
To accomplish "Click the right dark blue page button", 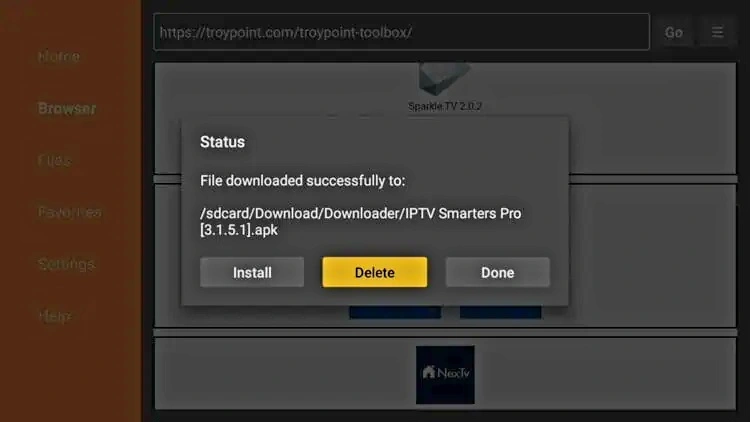I will point(500,312).
